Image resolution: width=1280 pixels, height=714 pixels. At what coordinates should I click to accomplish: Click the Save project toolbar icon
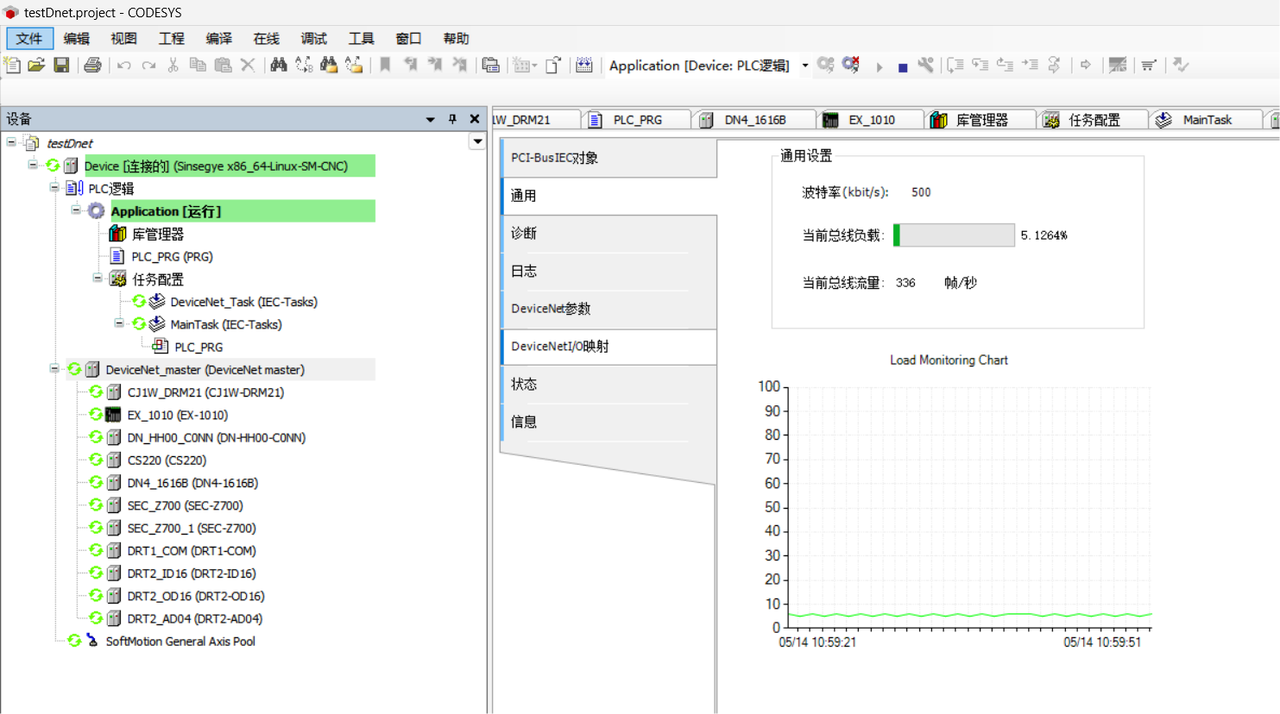tap(61, 65)
